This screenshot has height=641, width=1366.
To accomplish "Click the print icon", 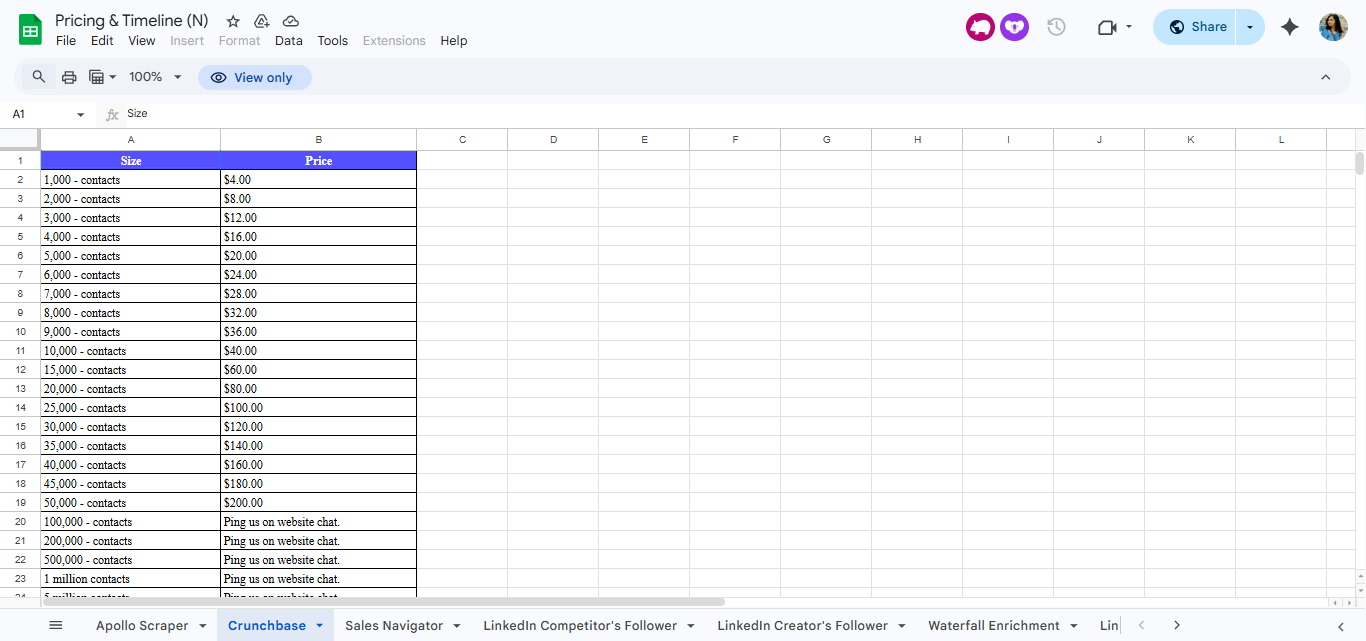I will pos(69,77).
